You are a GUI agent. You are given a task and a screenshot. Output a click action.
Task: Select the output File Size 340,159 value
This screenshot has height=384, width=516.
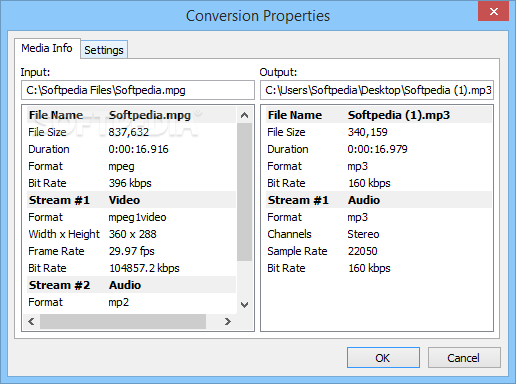[x=368, y=132]
